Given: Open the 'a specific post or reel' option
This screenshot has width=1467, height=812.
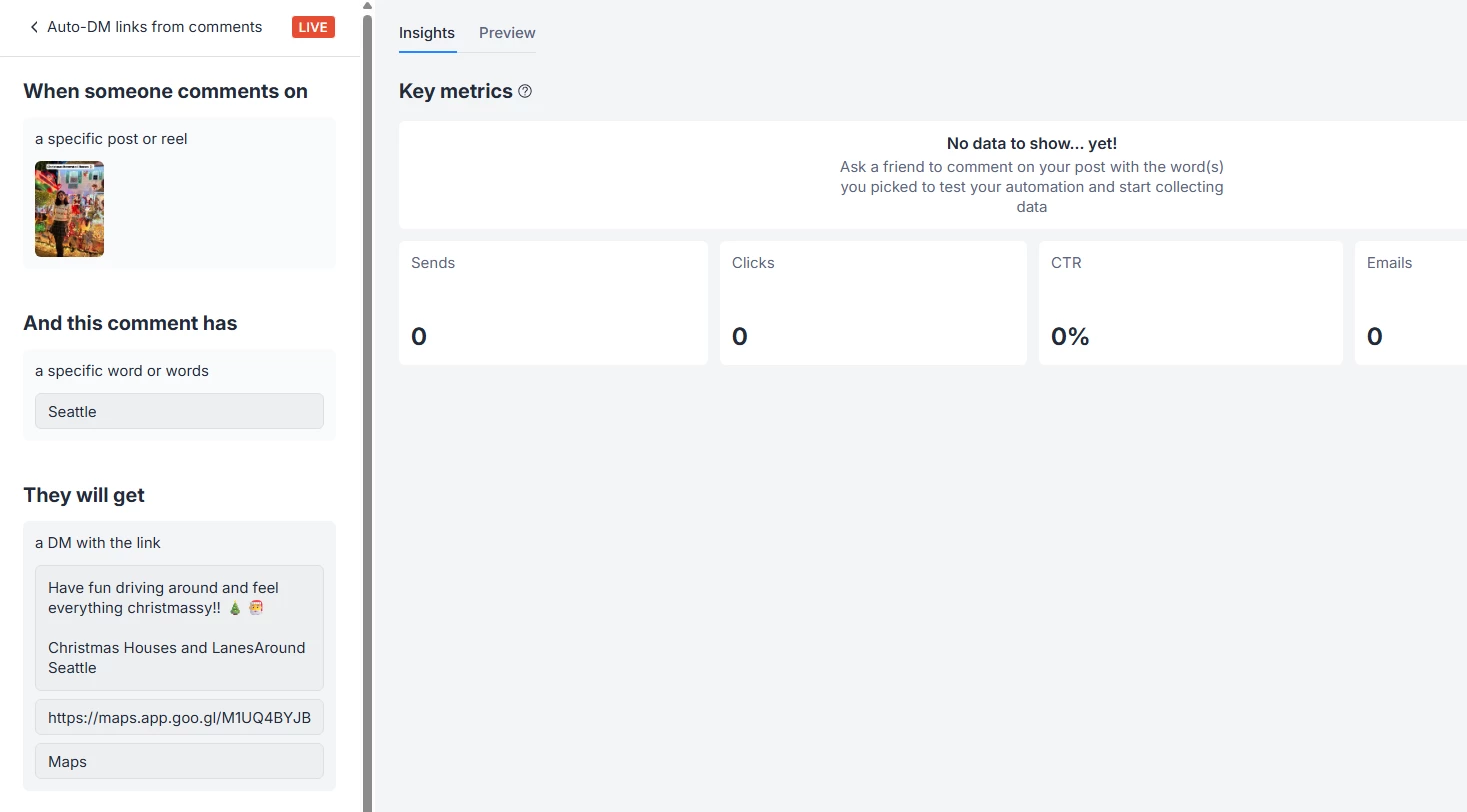Looking at the screenshot, I should 111,139.
